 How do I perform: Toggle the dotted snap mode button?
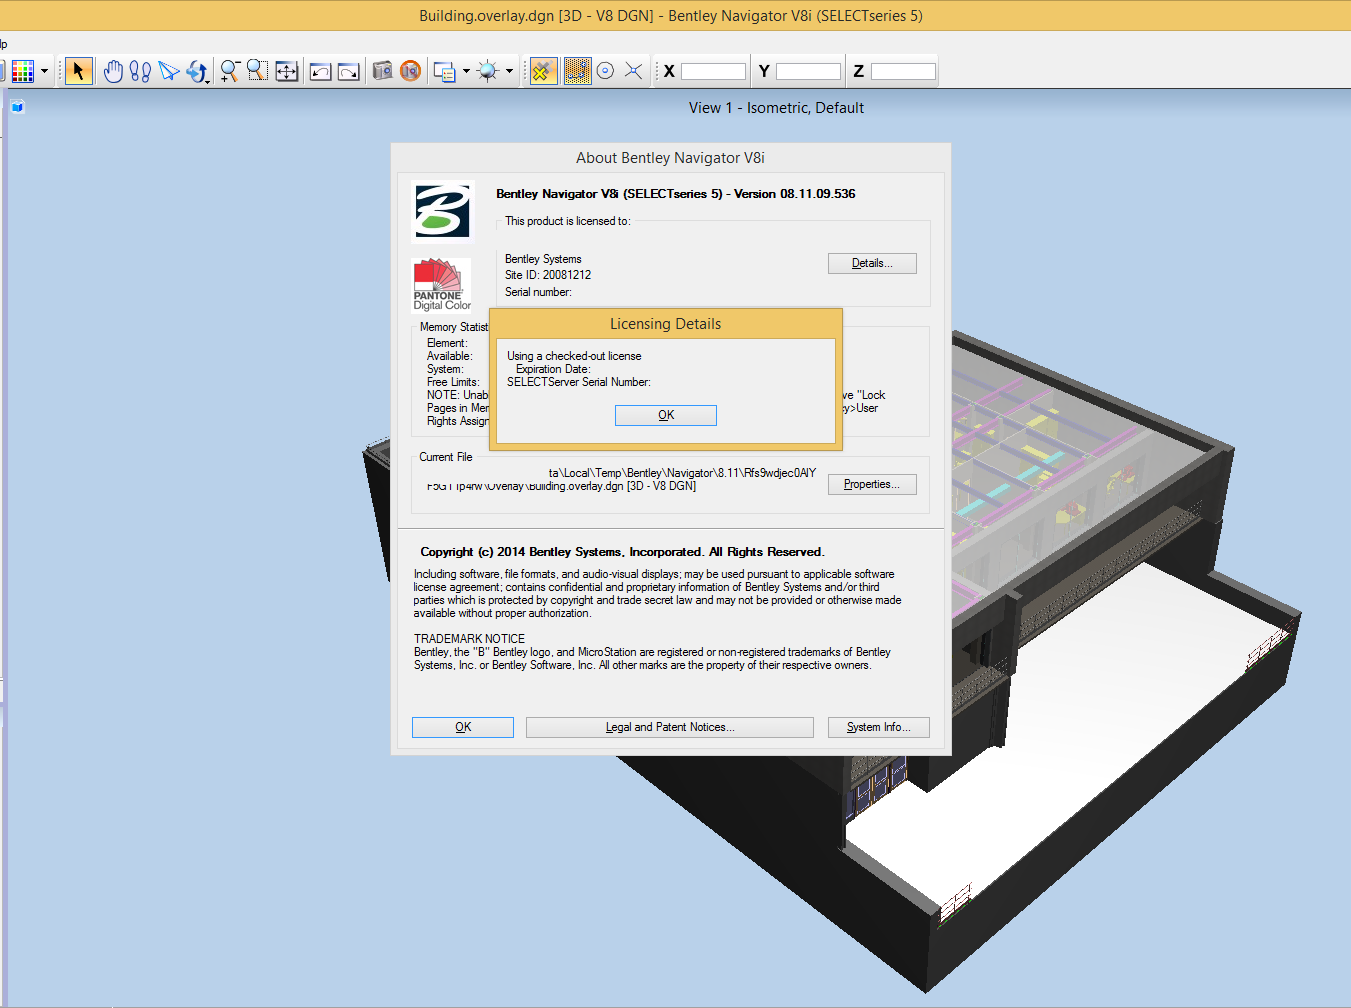[x=577, y=71]
